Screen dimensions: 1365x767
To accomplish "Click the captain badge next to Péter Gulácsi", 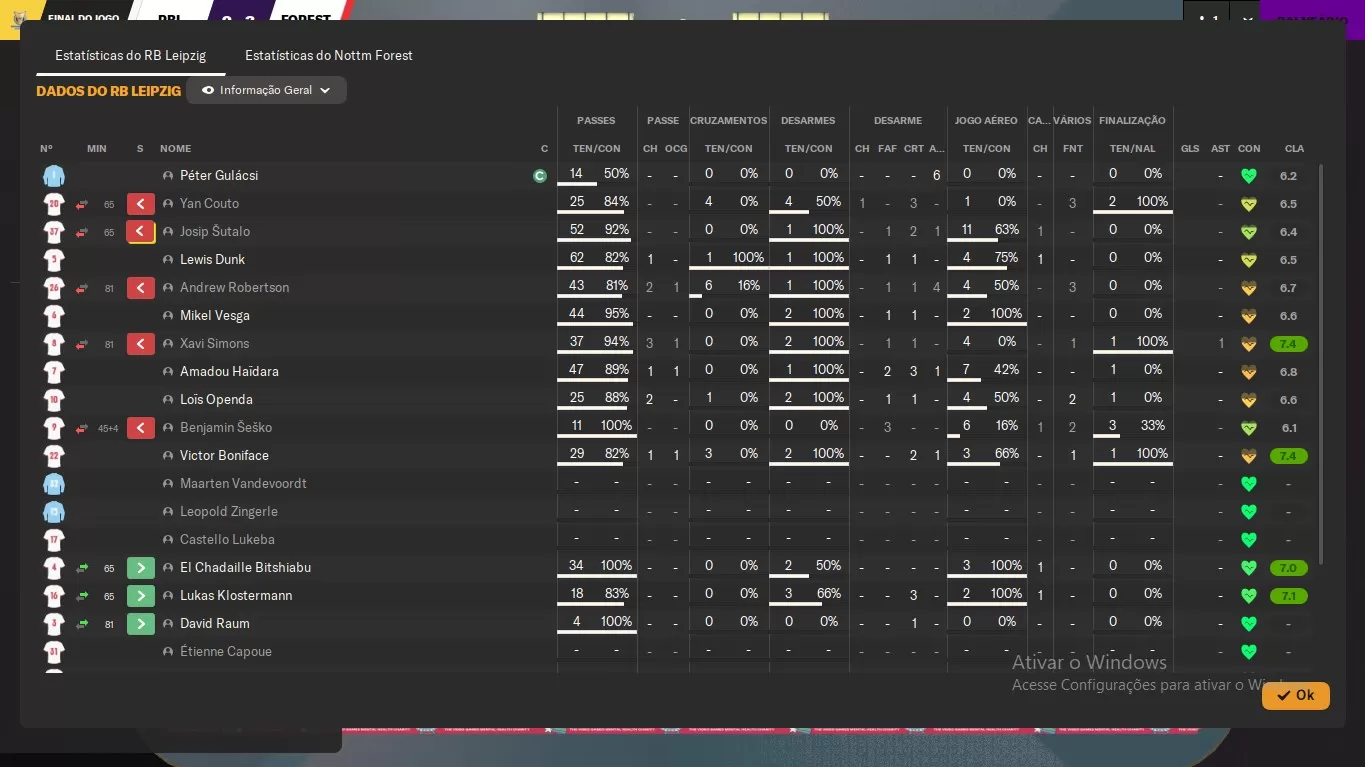I will 540,176.
